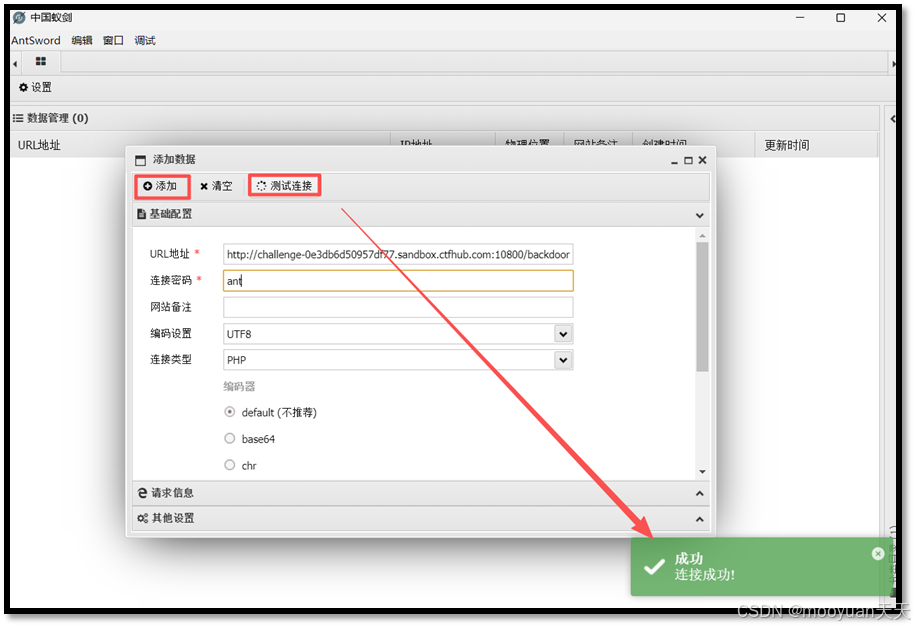The image size is (915, 627).
Task: Click the URL地址 column header
Action: (x=39, y=145)
